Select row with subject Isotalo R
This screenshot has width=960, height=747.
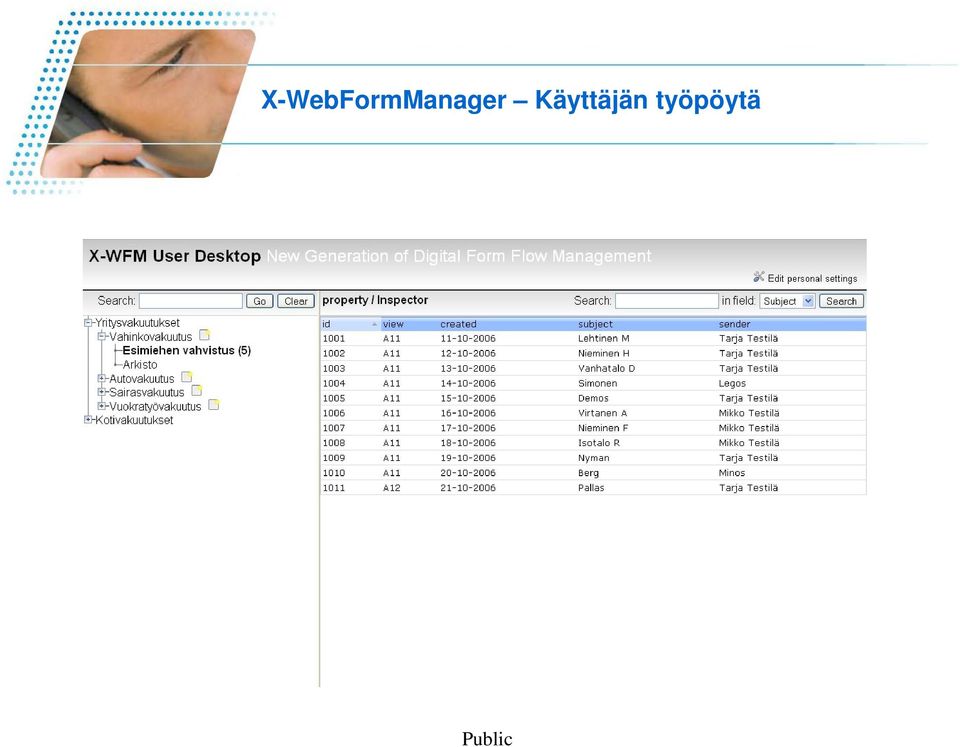tap(593, 443)
